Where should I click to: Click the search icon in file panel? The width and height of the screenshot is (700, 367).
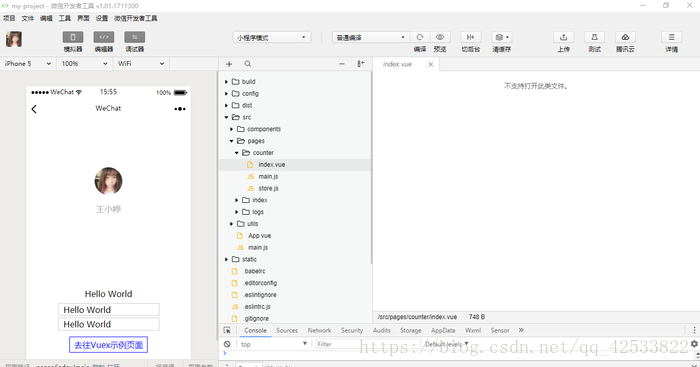click(x=248, y=64)
